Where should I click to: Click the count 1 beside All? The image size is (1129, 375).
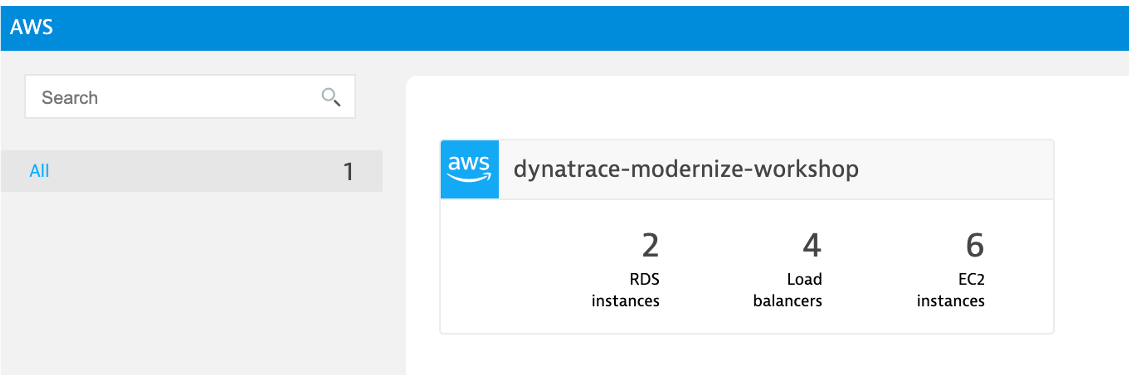348,172
